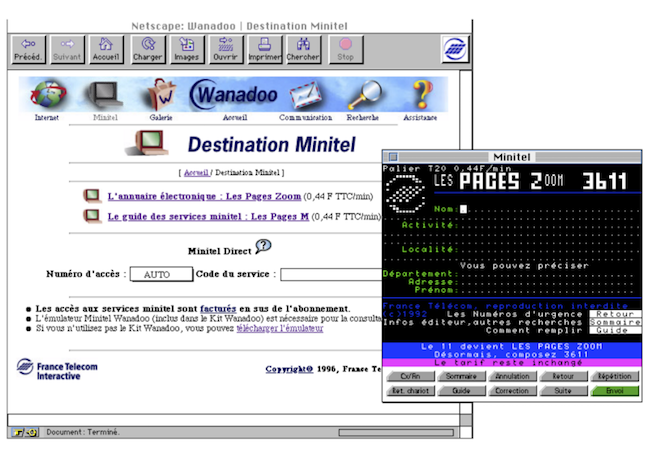Click the Accueil home toolbar icon
Image resolution: width=650 pixels, height=459 pixels.
coord(106,49)
